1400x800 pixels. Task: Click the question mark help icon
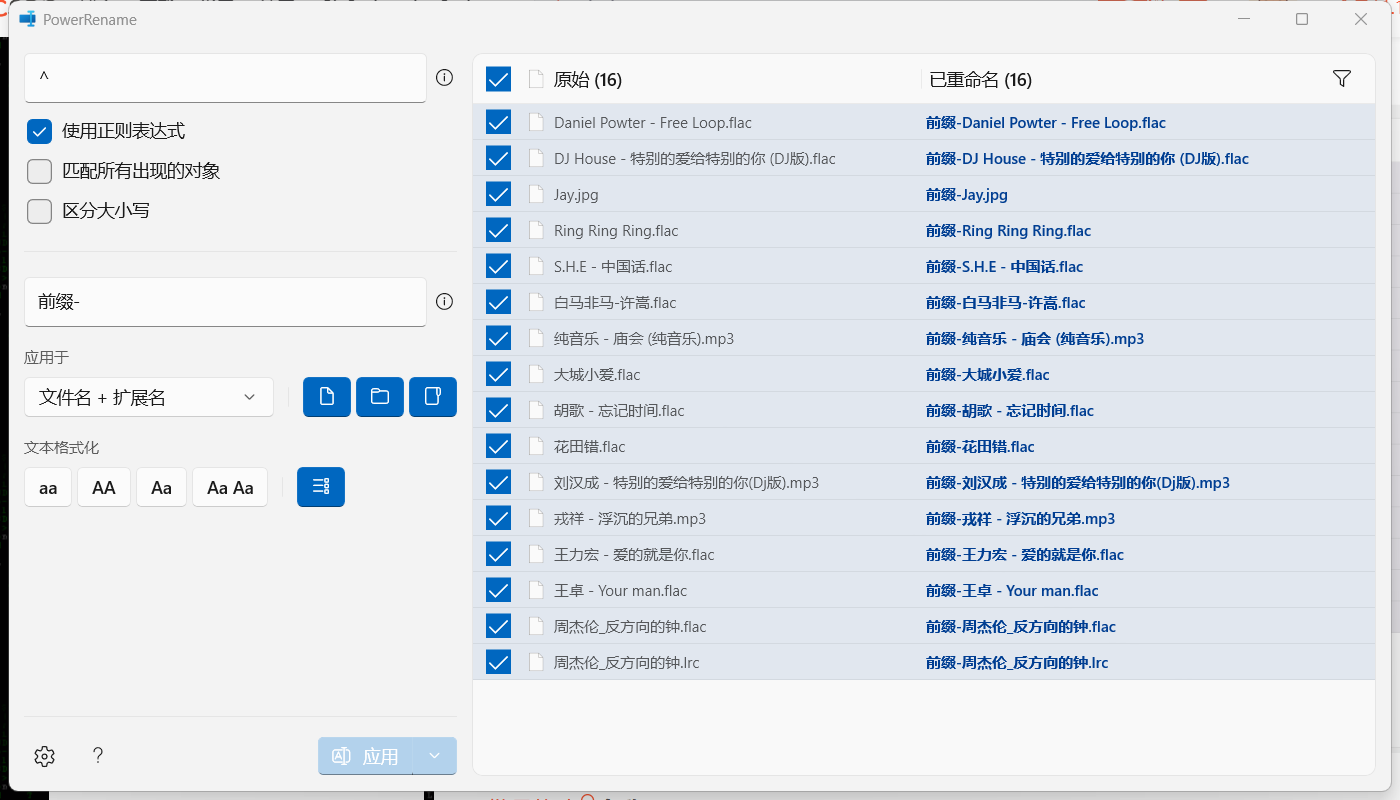pyautogui.click(x=98, y=756)
